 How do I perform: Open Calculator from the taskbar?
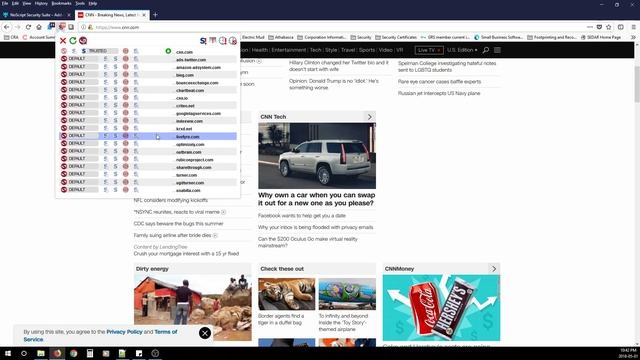90,353
